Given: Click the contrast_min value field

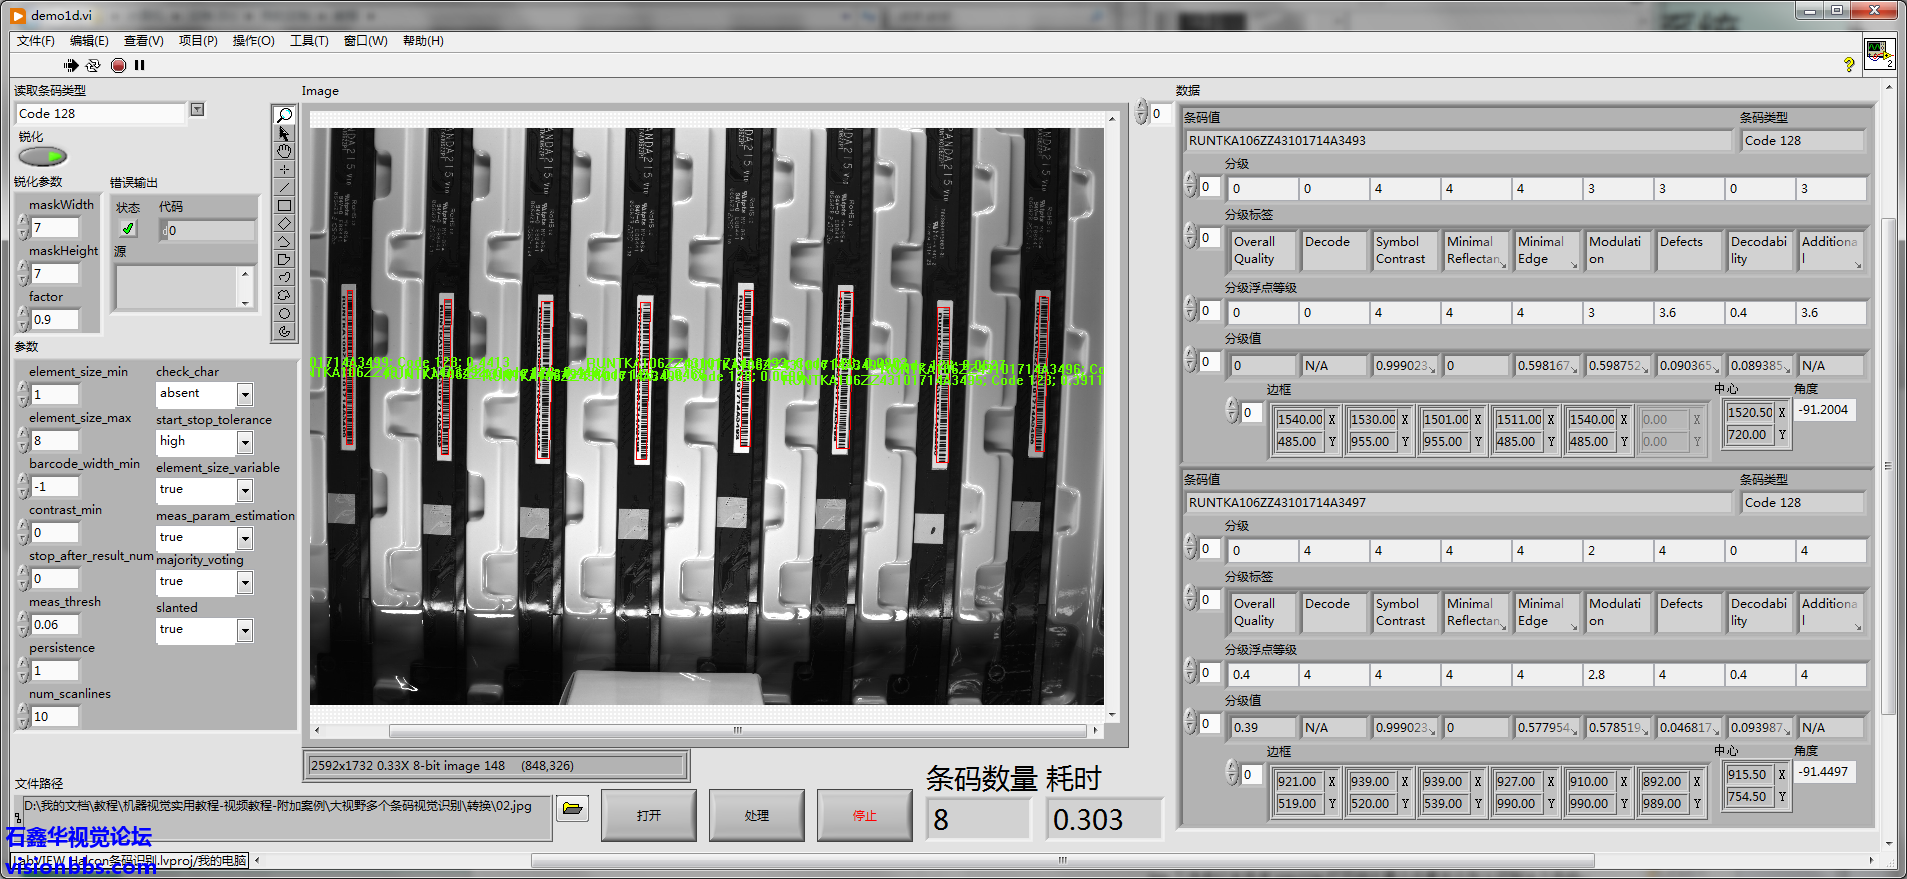Looking at the screenshot, I should [x=55, y=533].
